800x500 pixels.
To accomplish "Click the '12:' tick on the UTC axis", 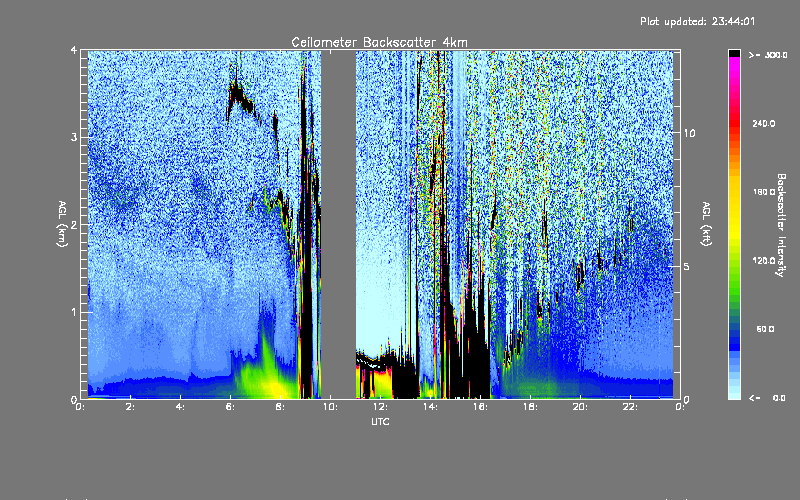I will 381,407.
